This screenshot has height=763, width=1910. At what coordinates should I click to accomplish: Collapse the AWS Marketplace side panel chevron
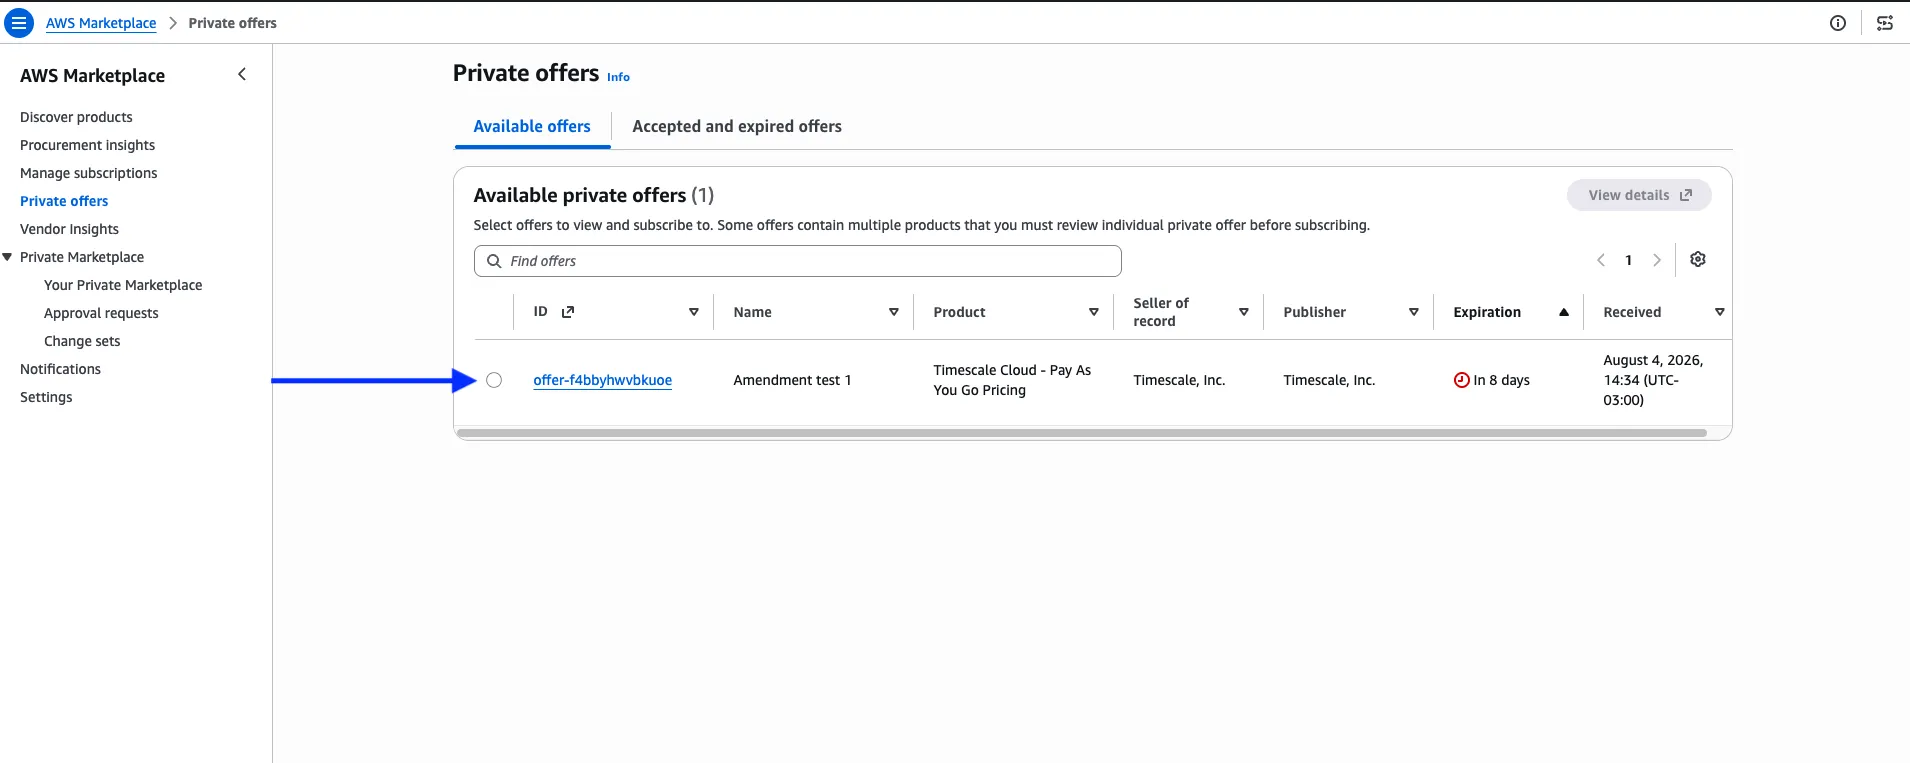(242, 74)
